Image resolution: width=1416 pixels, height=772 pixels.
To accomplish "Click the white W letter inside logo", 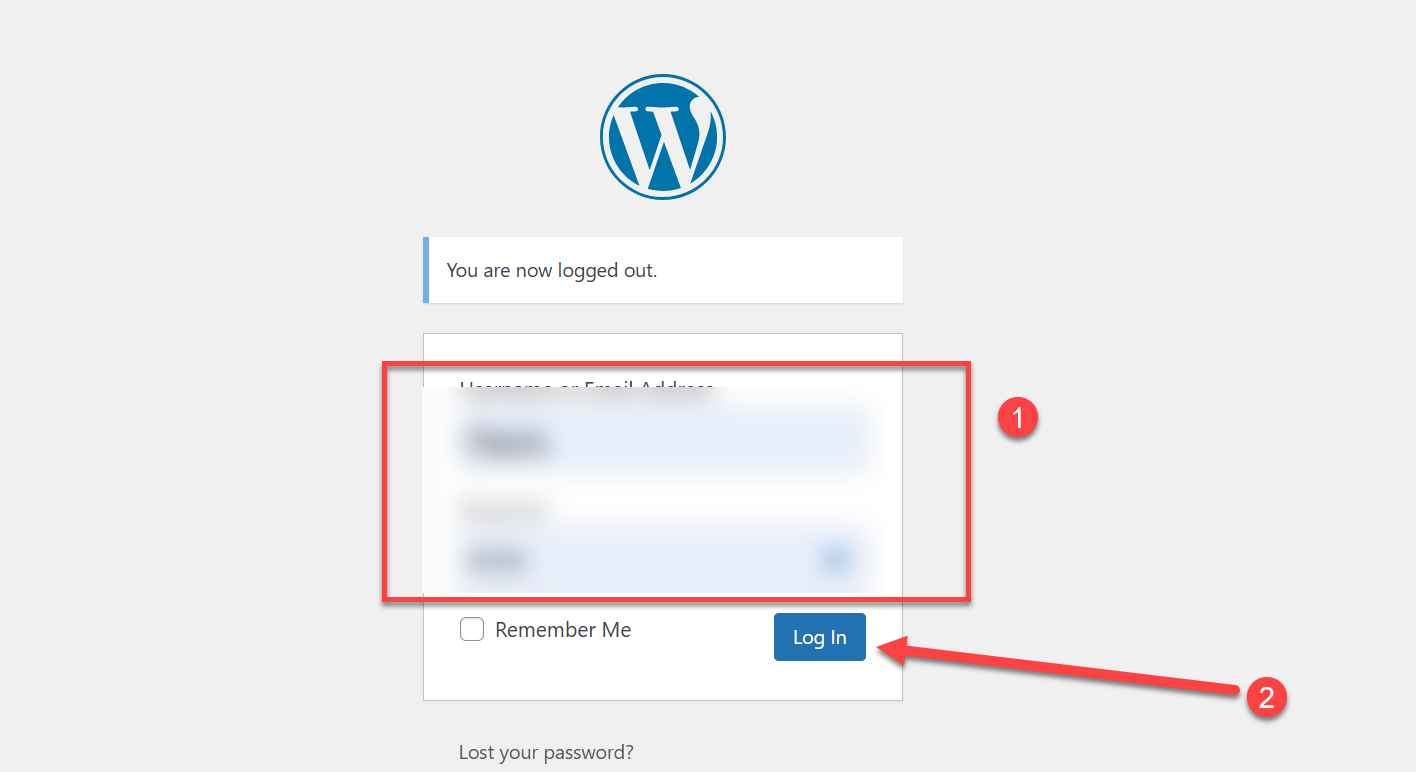I will 664,143.
